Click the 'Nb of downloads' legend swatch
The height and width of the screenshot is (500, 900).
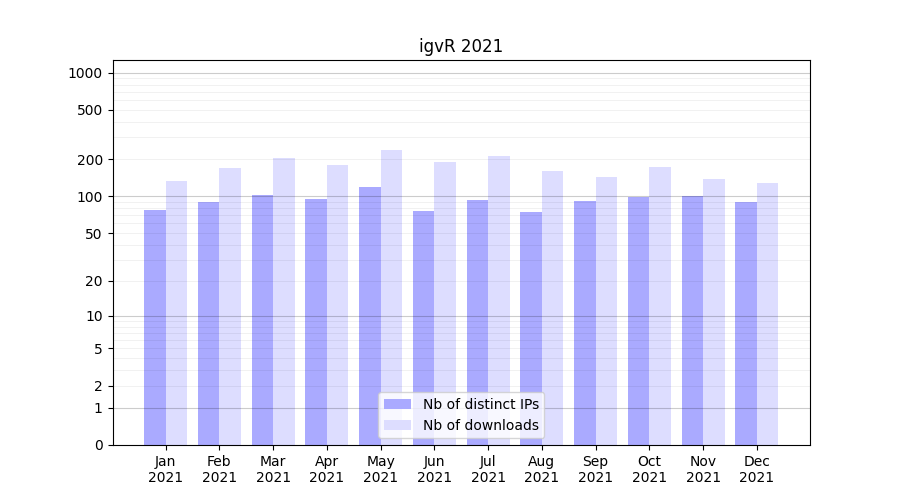pos(397,425)
